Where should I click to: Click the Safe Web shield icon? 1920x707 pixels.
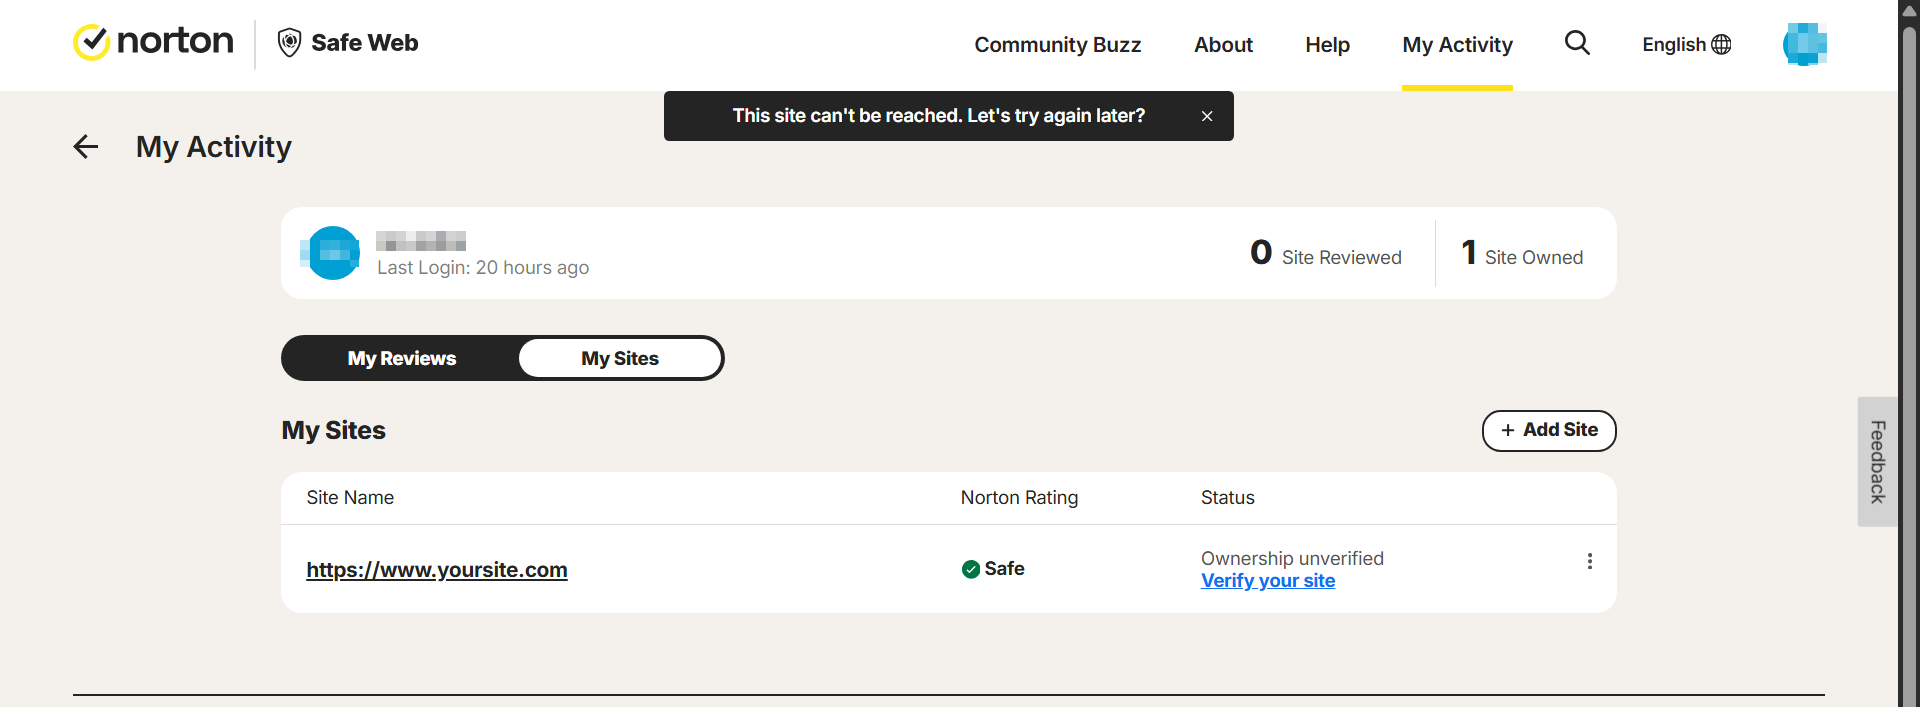(289, 43)
